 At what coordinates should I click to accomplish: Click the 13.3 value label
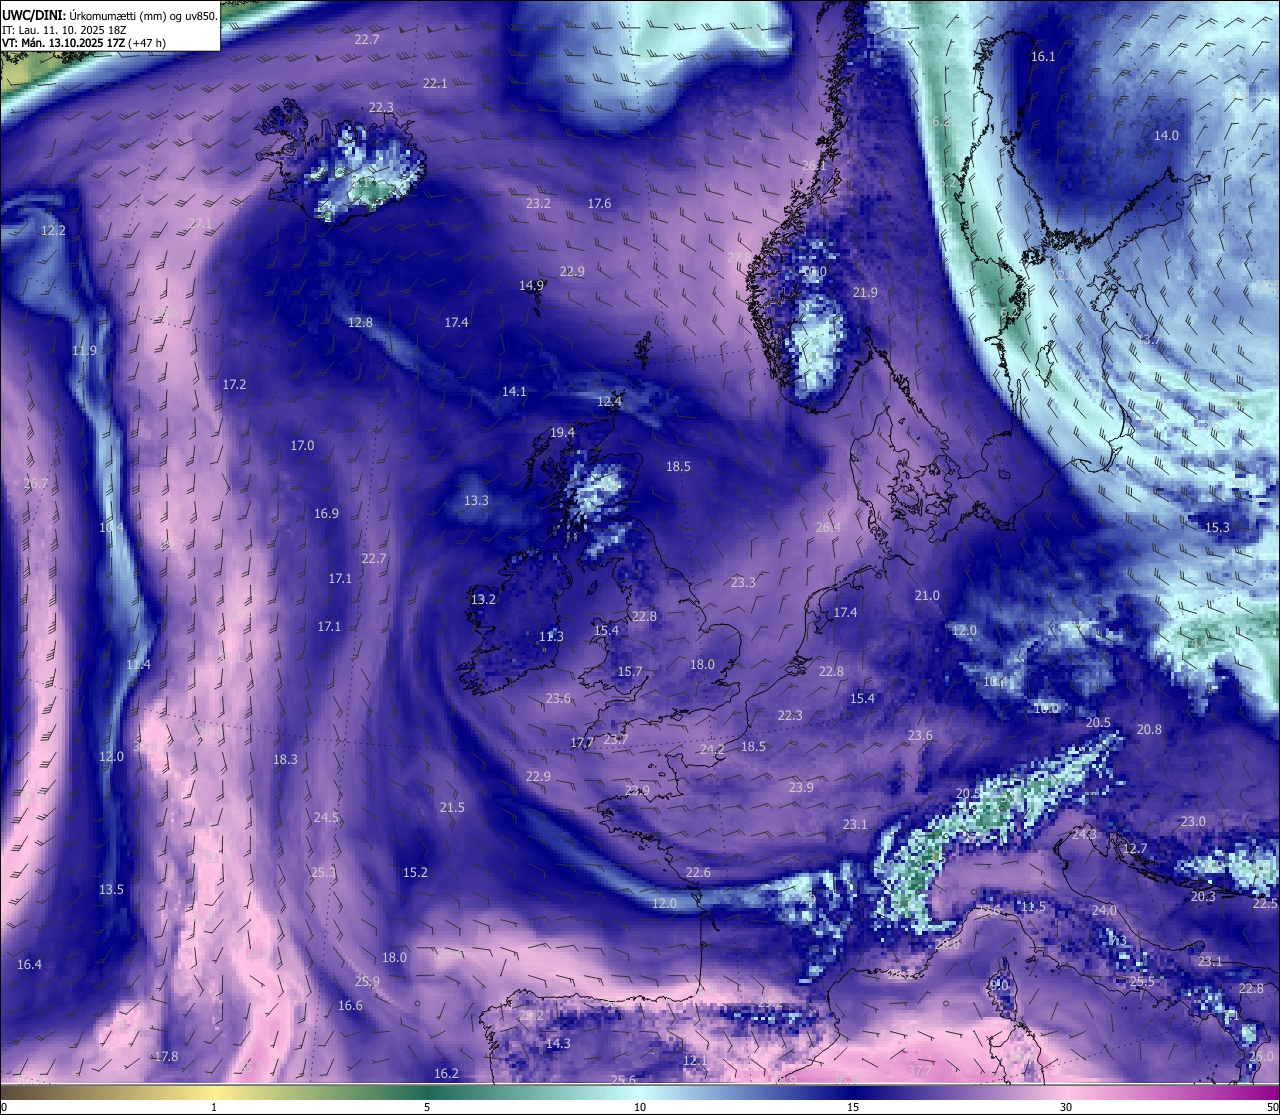476,501
